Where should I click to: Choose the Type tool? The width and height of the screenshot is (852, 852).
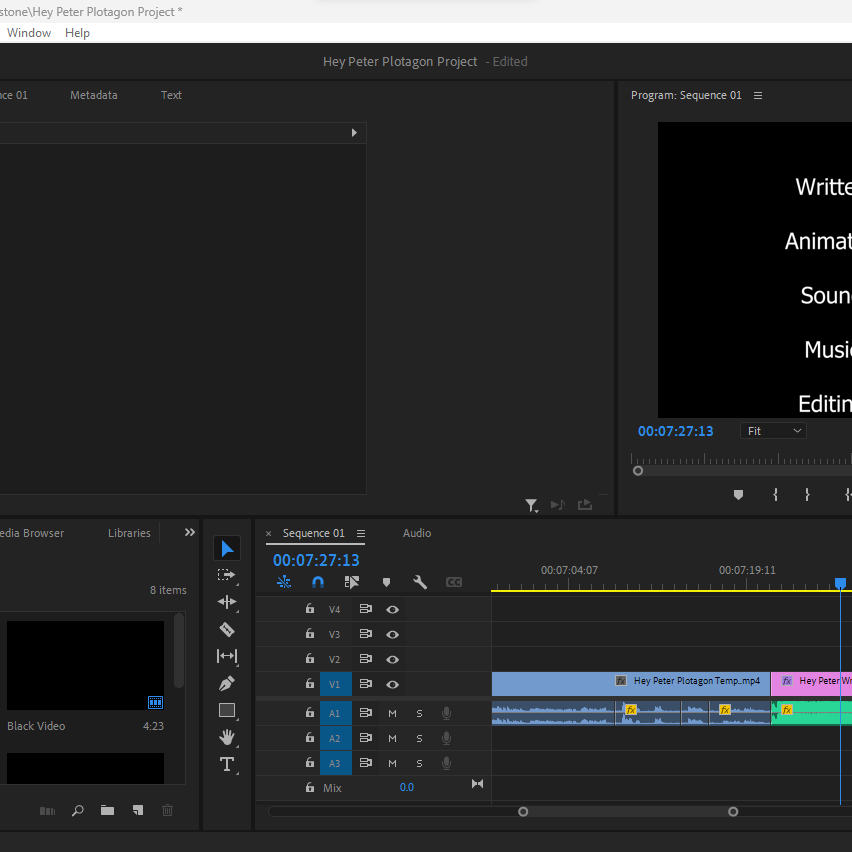point(227,764)
